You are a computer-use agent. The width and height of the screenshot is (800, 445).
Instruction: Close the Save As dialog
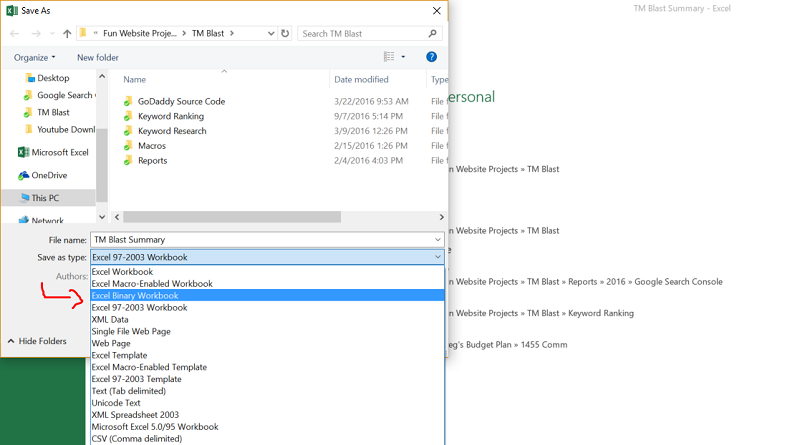pos(437,11)
